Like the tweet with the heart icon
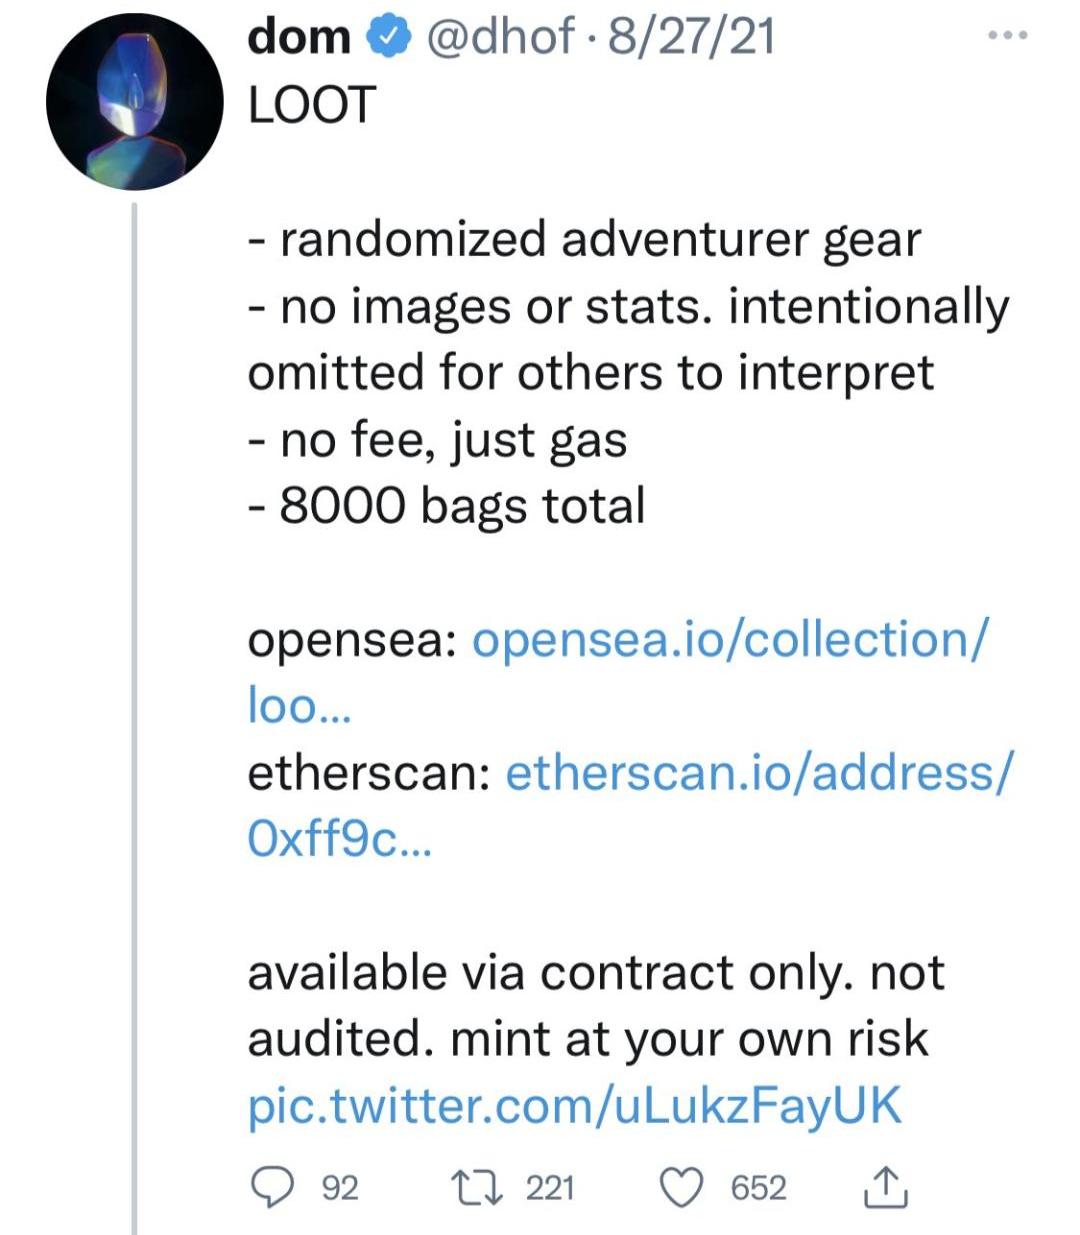The image size is (1080, 1235). (x=681, y=1187)
